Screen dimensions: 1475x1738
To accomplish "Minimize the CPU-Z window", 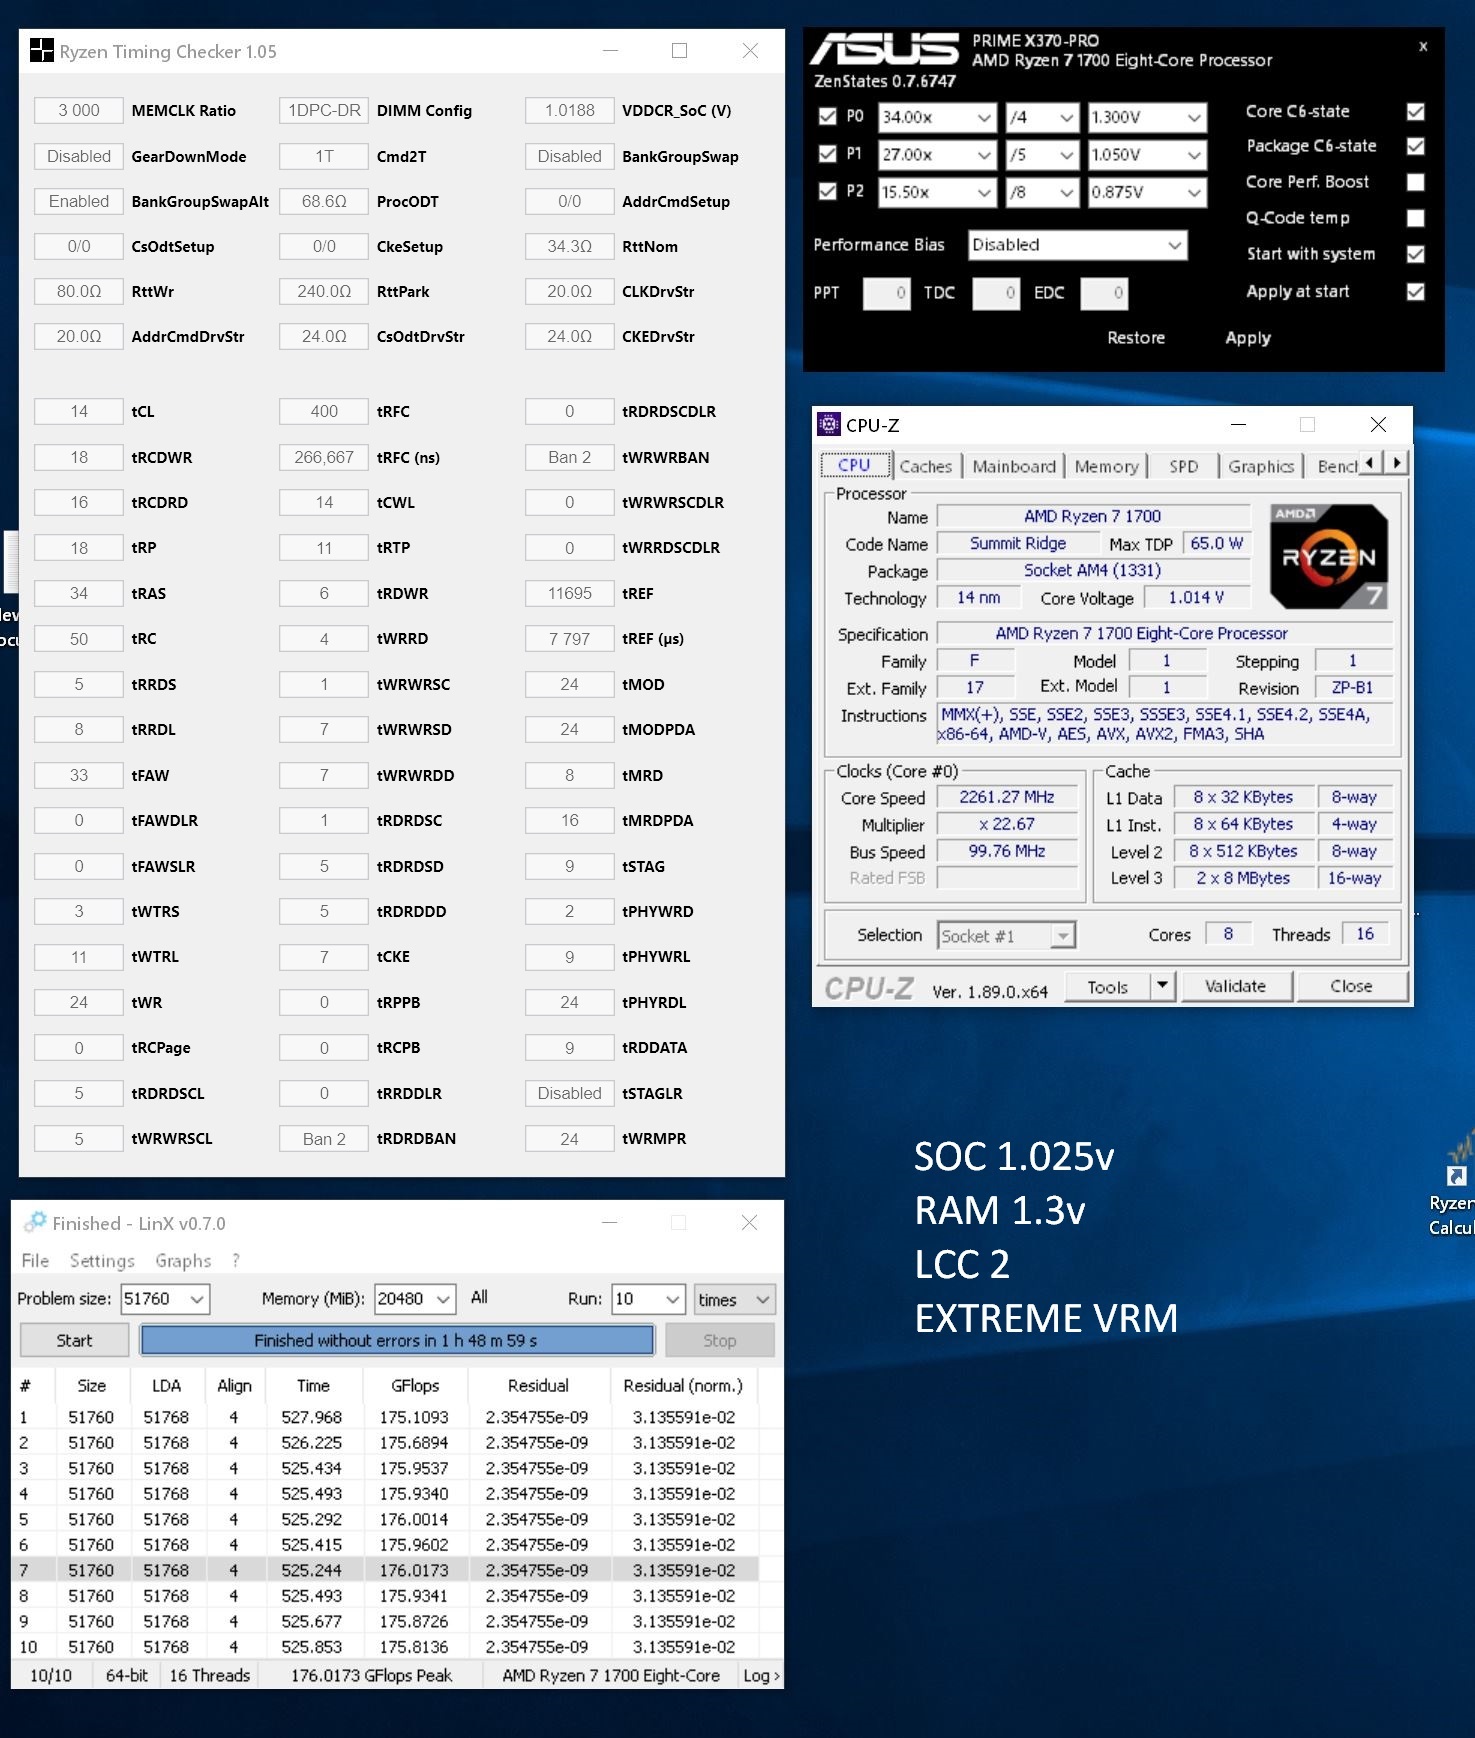I will click(1238, 424).
